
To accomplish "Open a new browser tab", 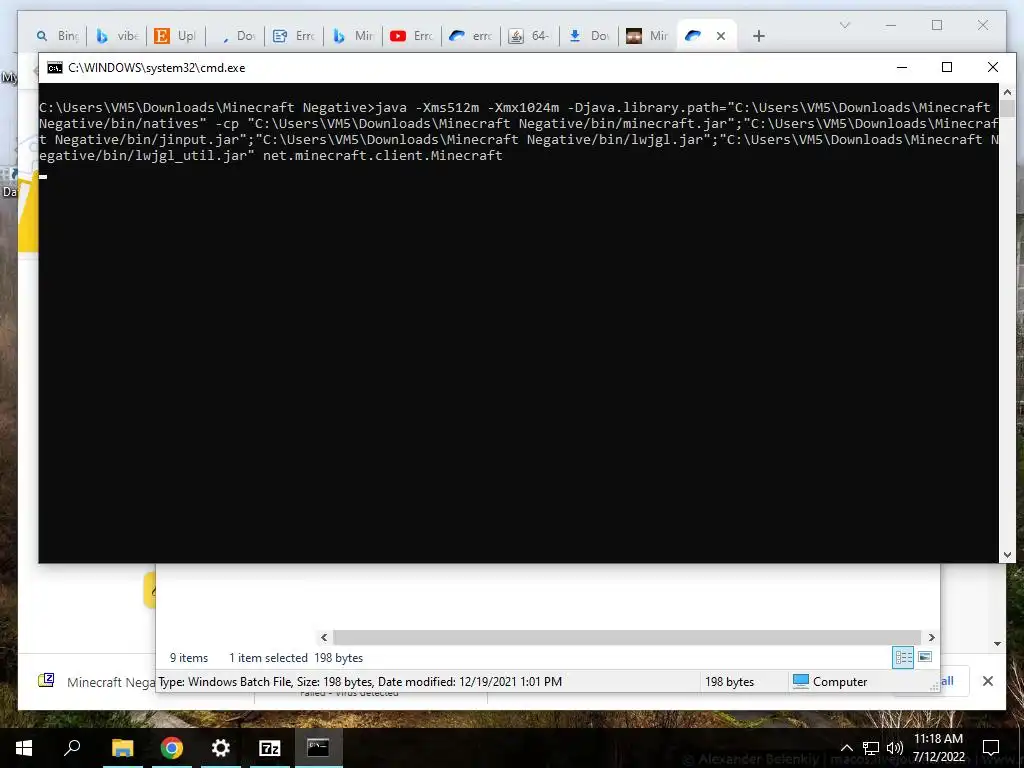I will pyautogui.click(x=758, y=36).
